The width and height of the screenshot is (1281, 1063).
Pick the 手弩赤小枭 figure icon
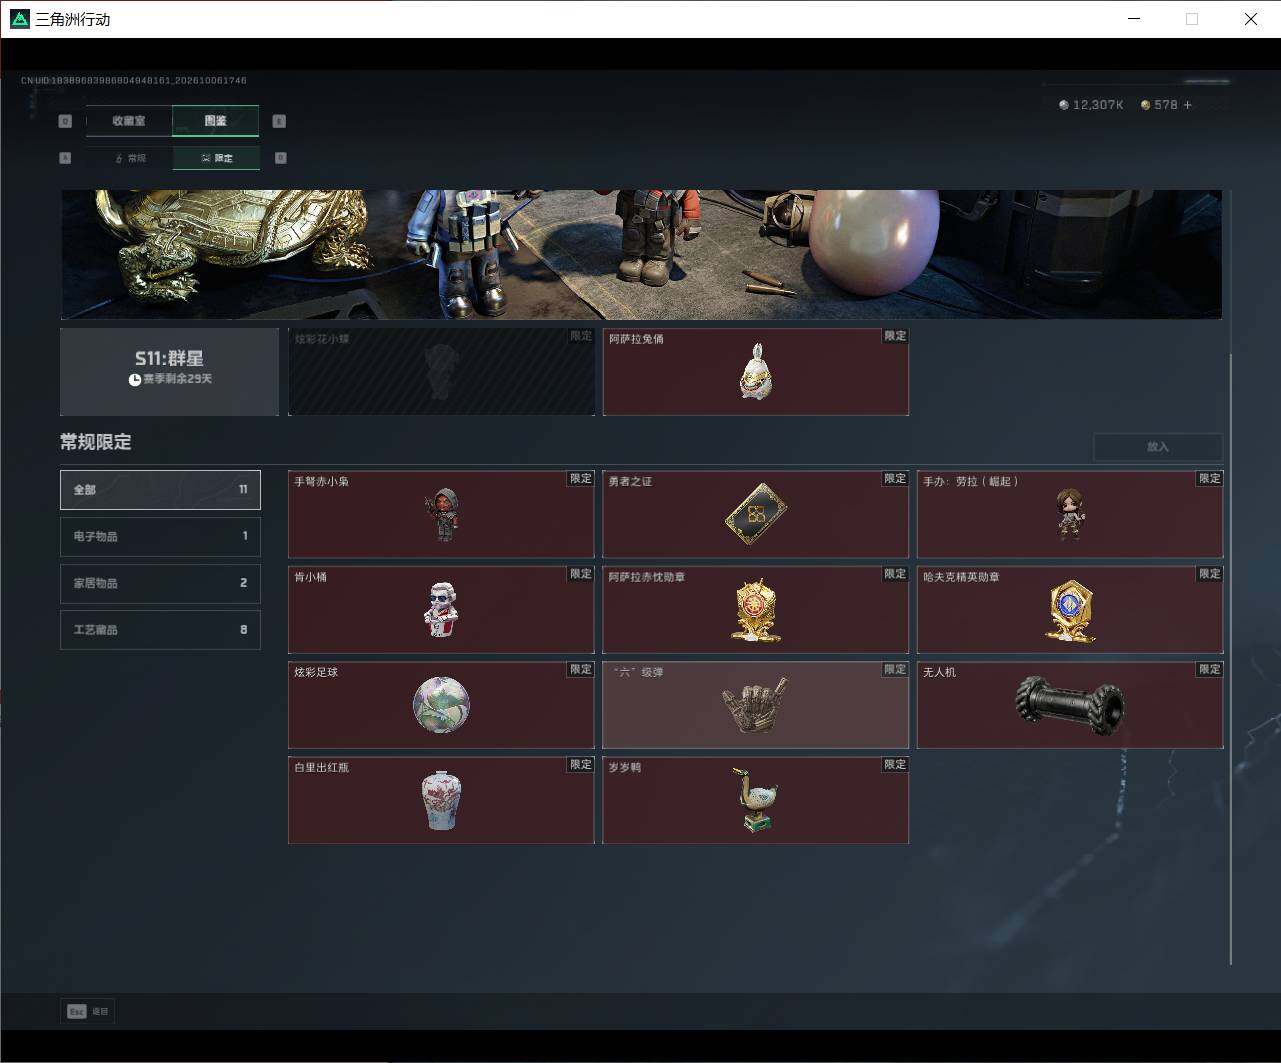[x=441, y=515]
